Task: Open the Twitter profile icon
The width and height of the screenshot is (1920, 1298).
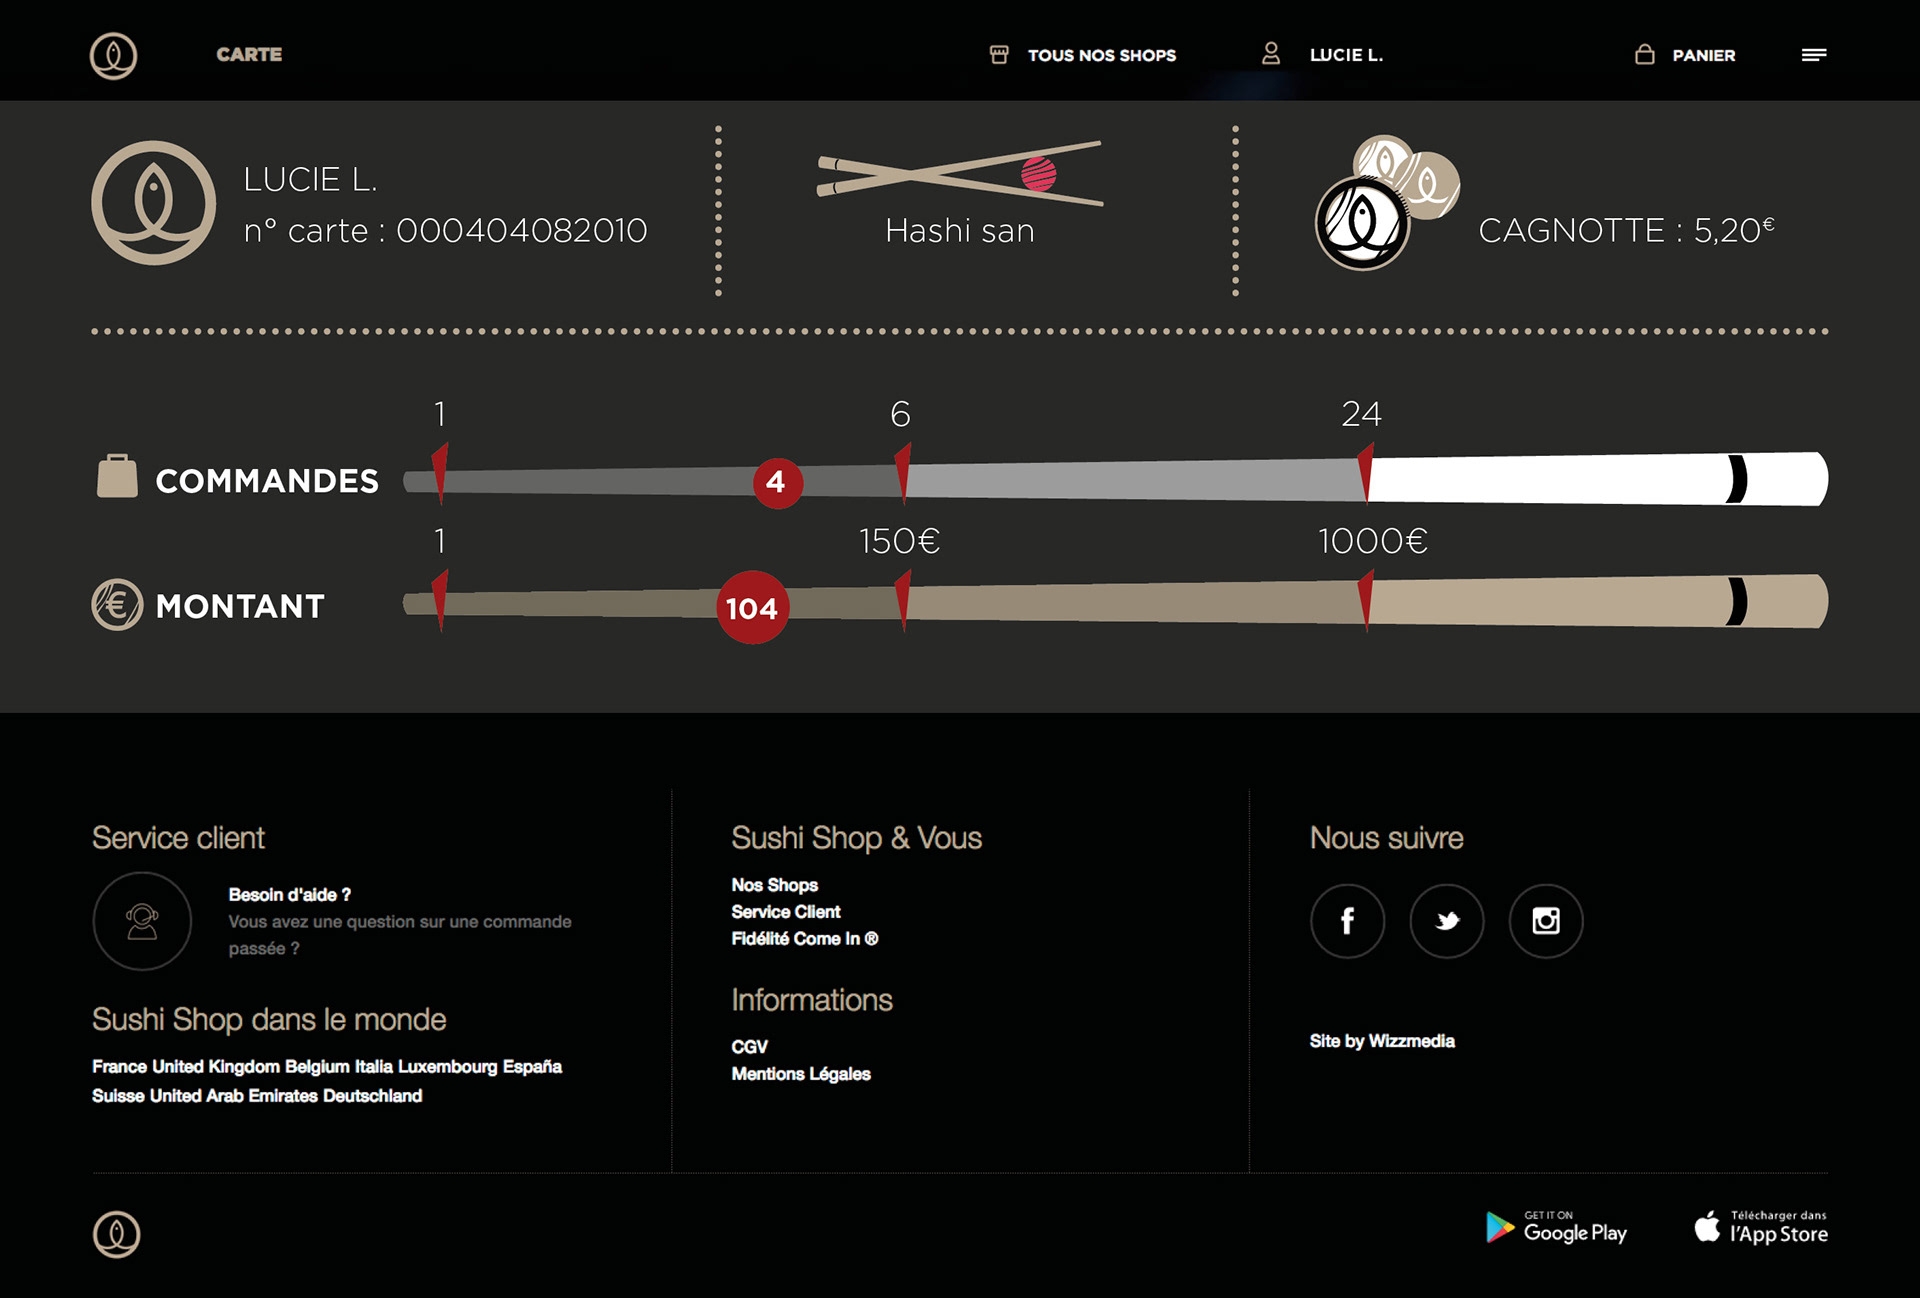Action: click(x=1446, y=921)
